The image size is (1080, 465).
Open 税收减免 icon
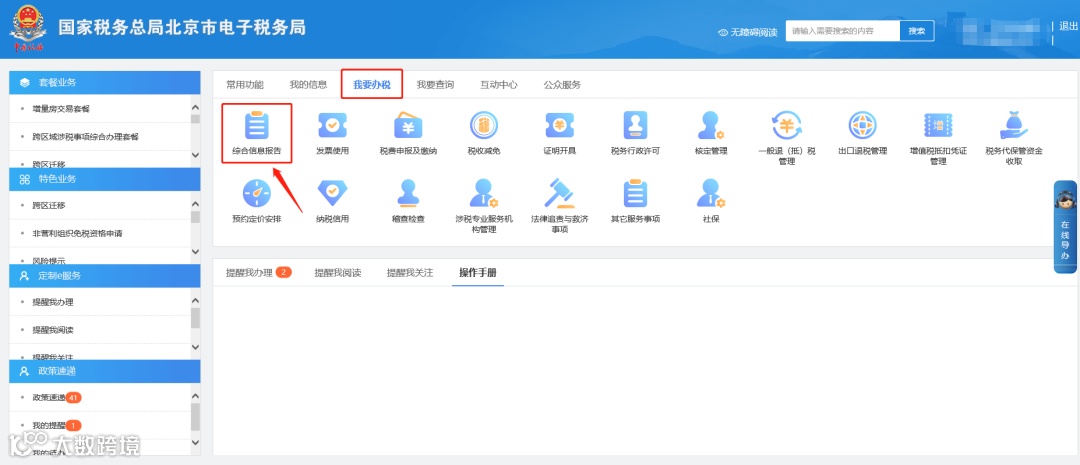pos(484,126)
